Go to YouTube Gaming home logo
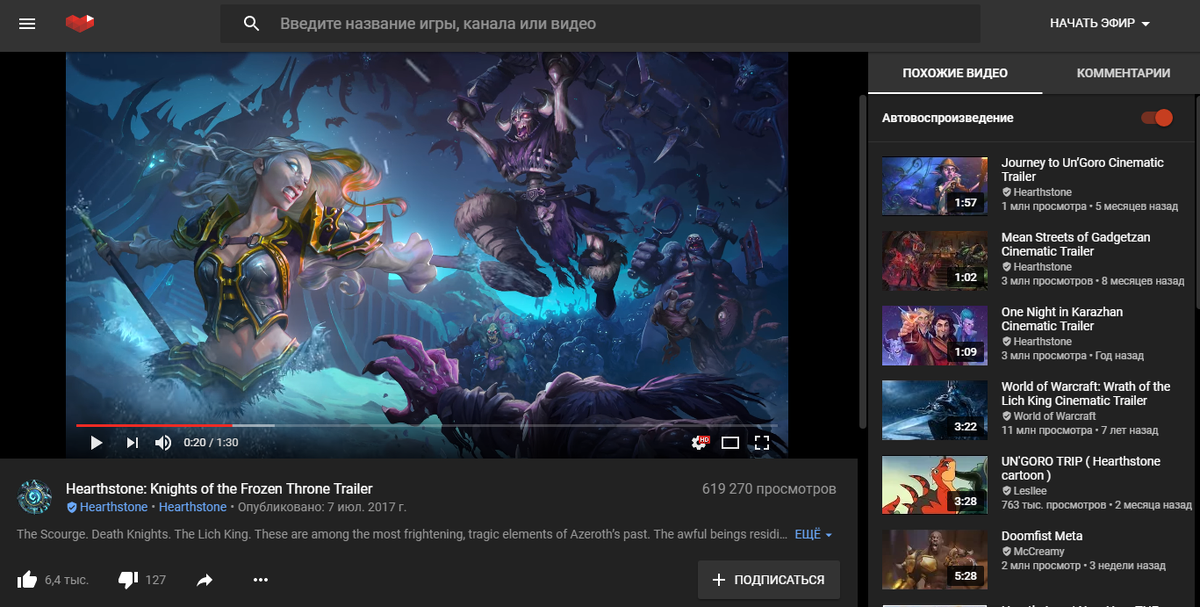 point(80,23)
